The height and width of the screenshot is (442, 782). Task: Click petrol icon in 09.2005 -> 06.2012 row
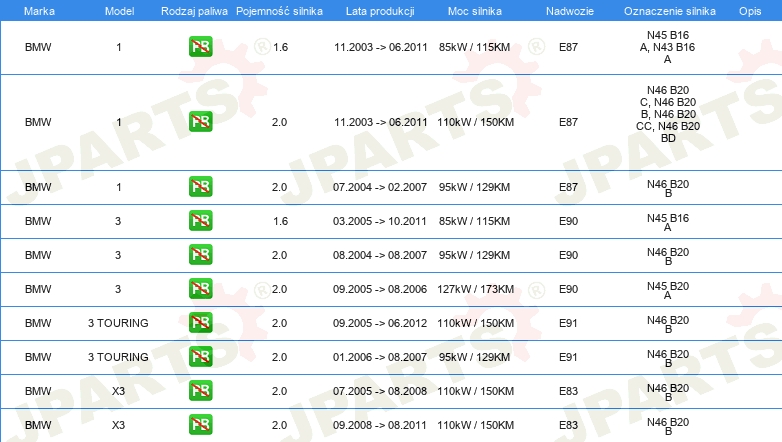point(200,322)
